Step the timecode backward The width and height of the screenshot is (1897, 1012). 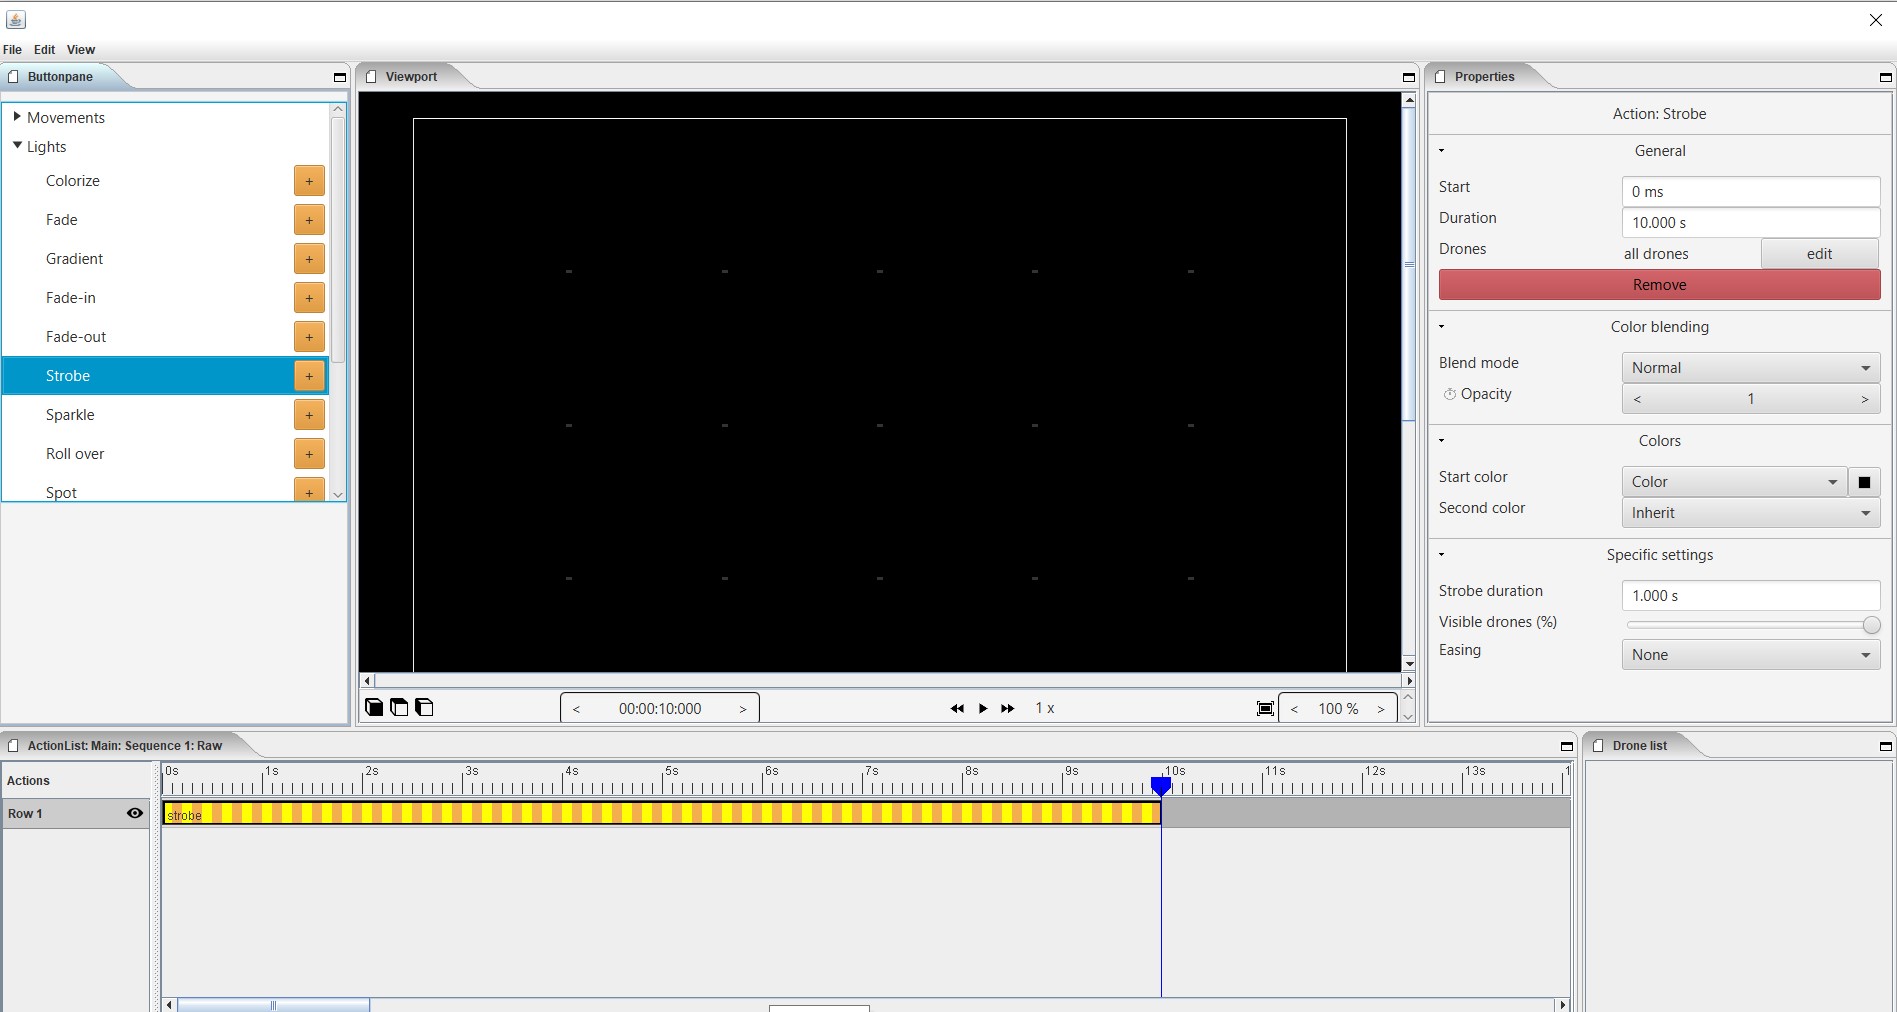(576, 709)
